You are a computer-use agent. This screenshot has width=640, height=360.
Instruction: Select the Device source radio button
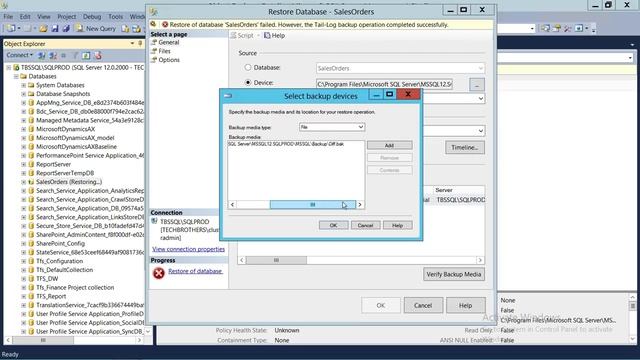[248, 82]
